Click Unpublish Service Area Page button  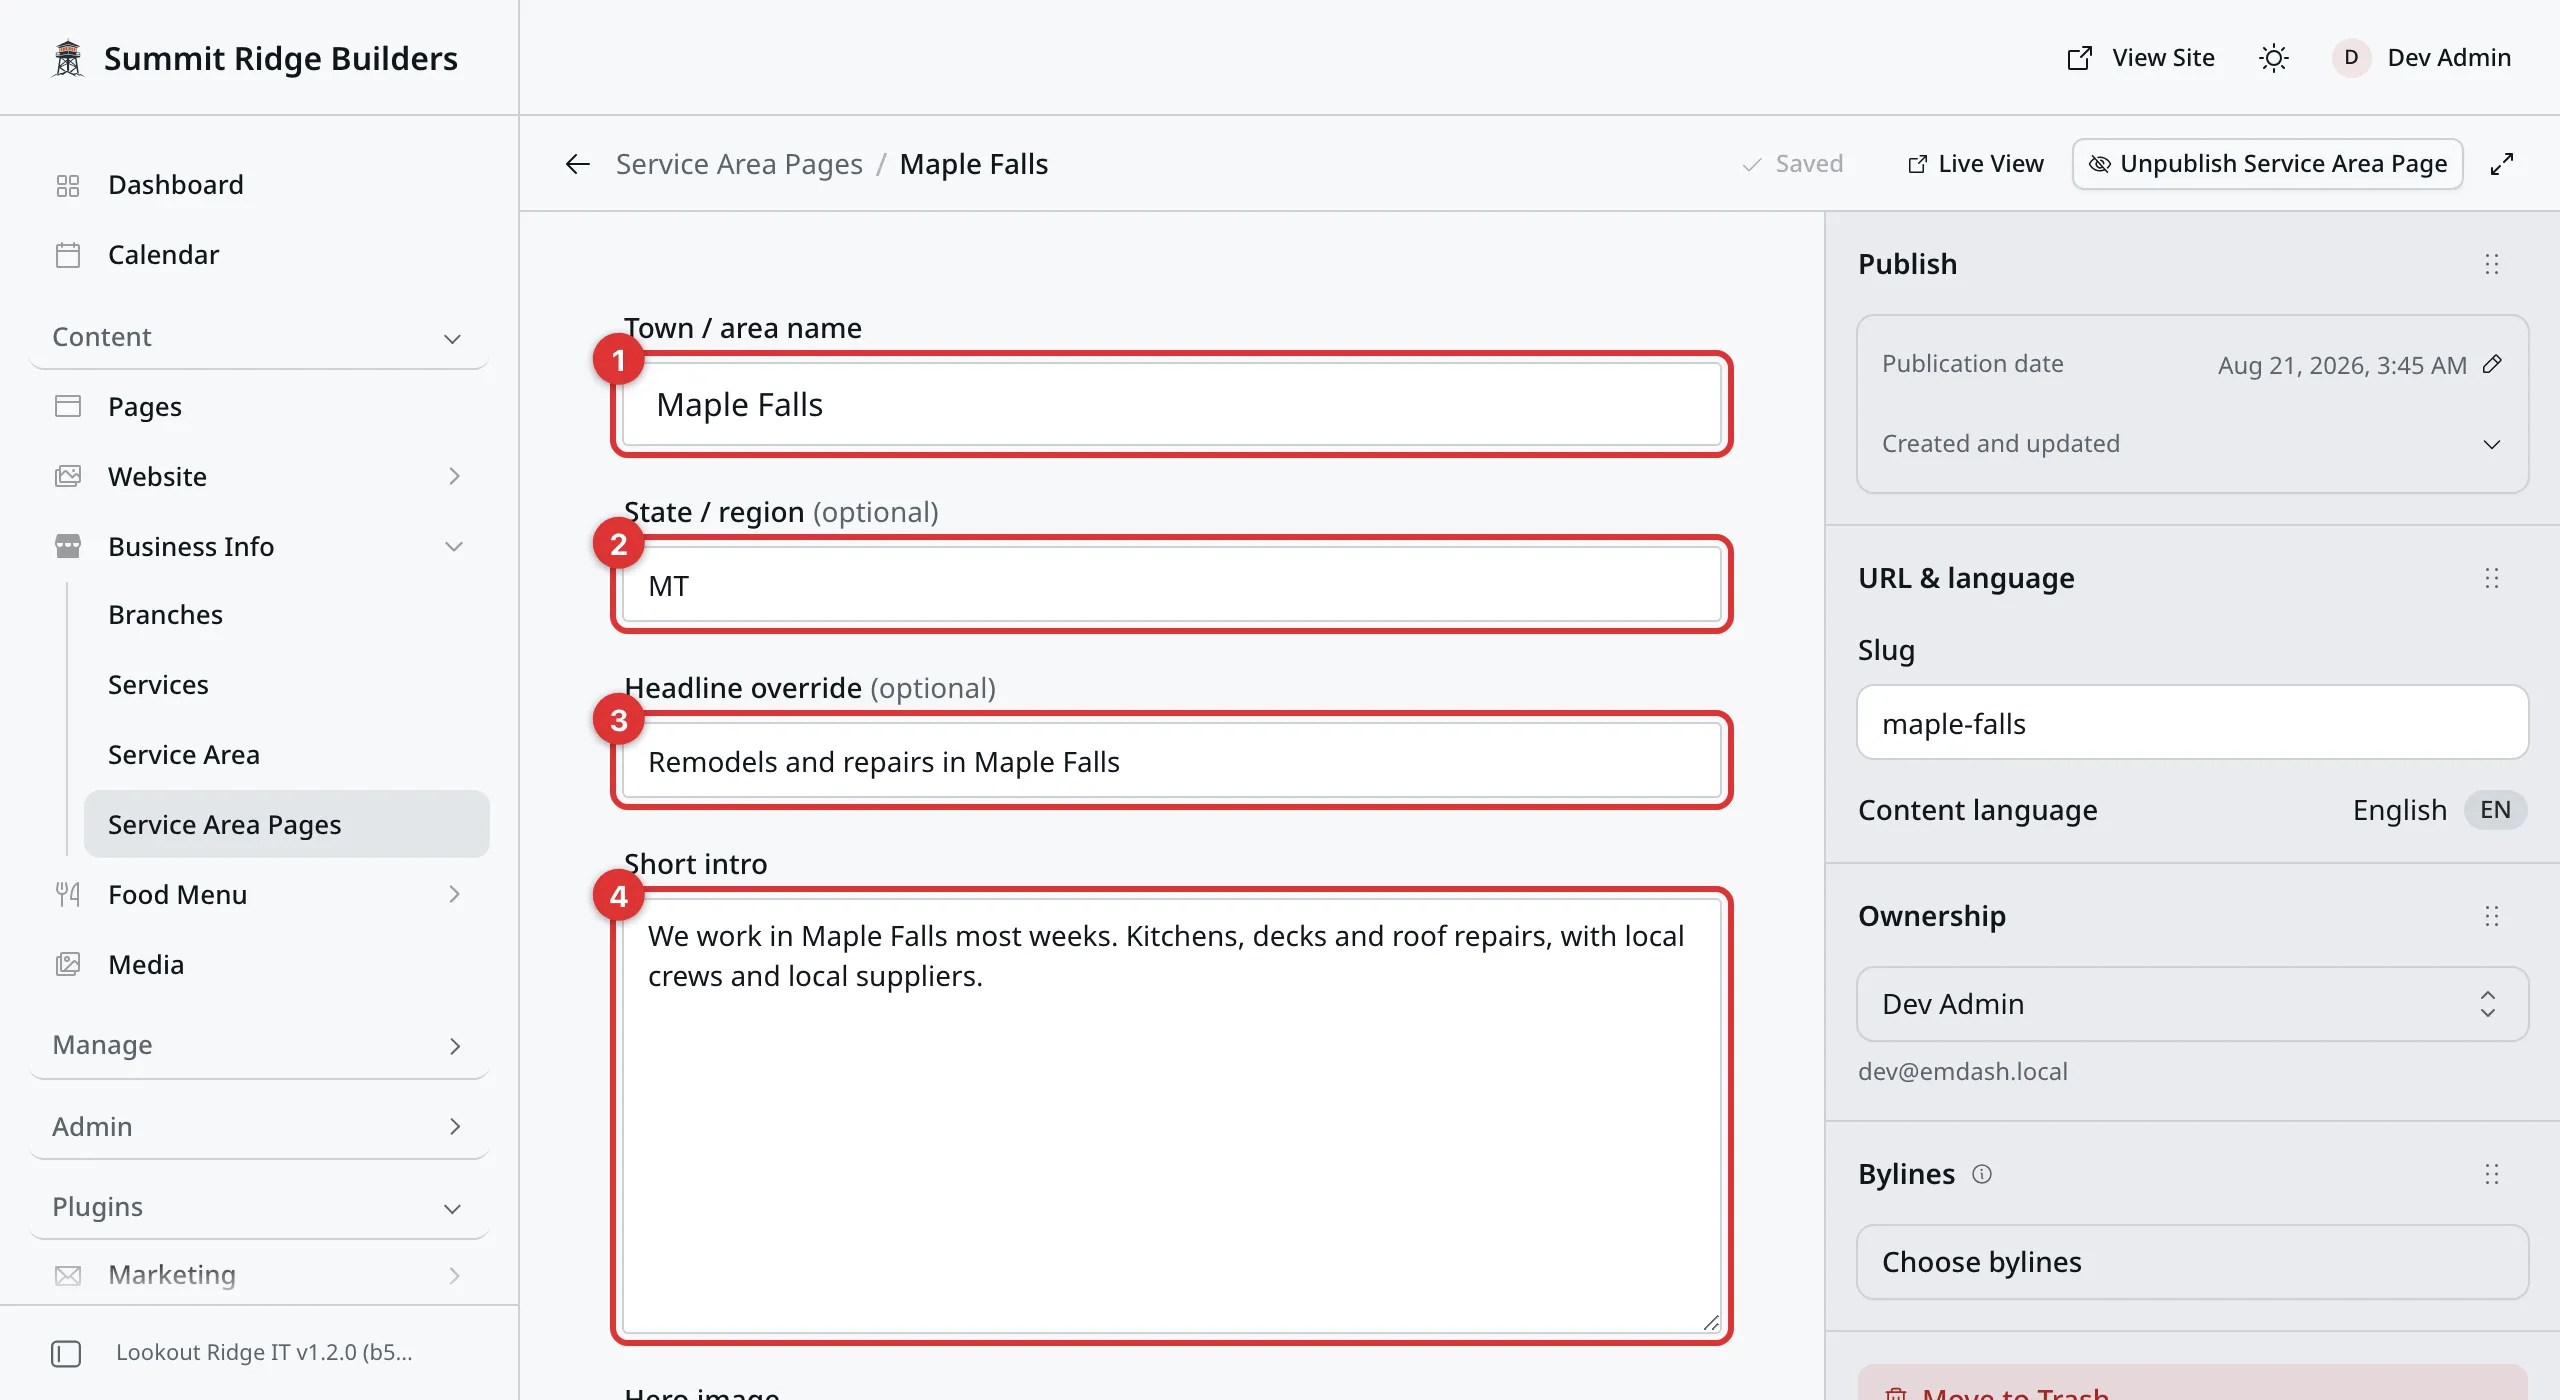[x=2267, y=164]
